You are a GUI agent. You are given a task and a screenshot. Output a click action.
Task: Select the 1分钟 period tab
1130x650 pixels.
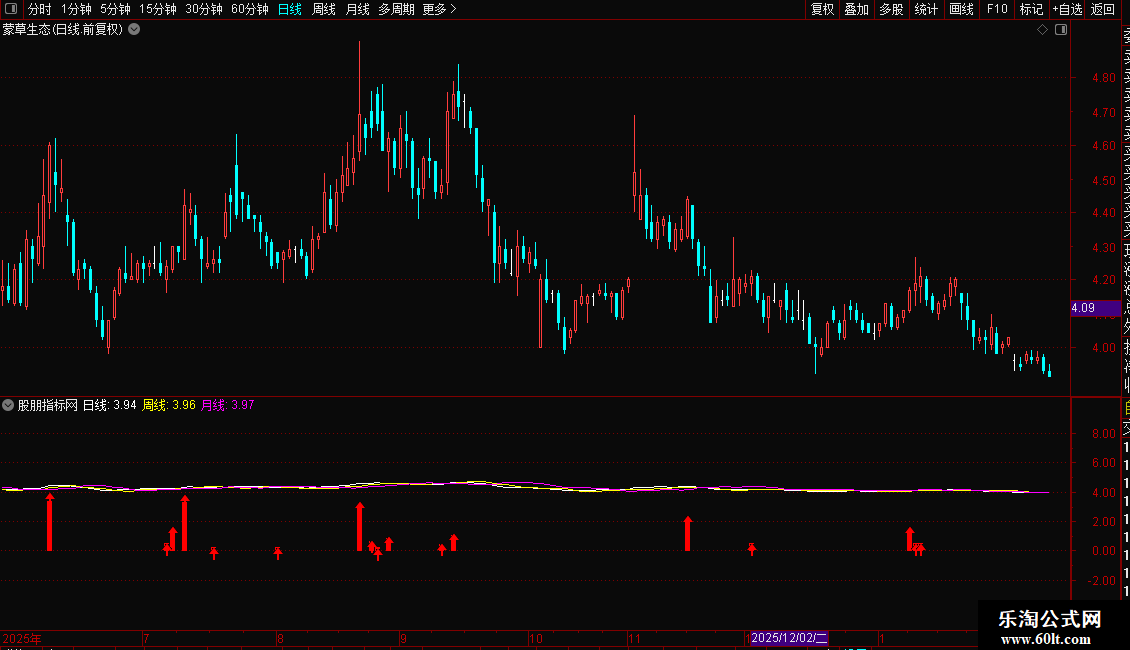coord(76,9)
